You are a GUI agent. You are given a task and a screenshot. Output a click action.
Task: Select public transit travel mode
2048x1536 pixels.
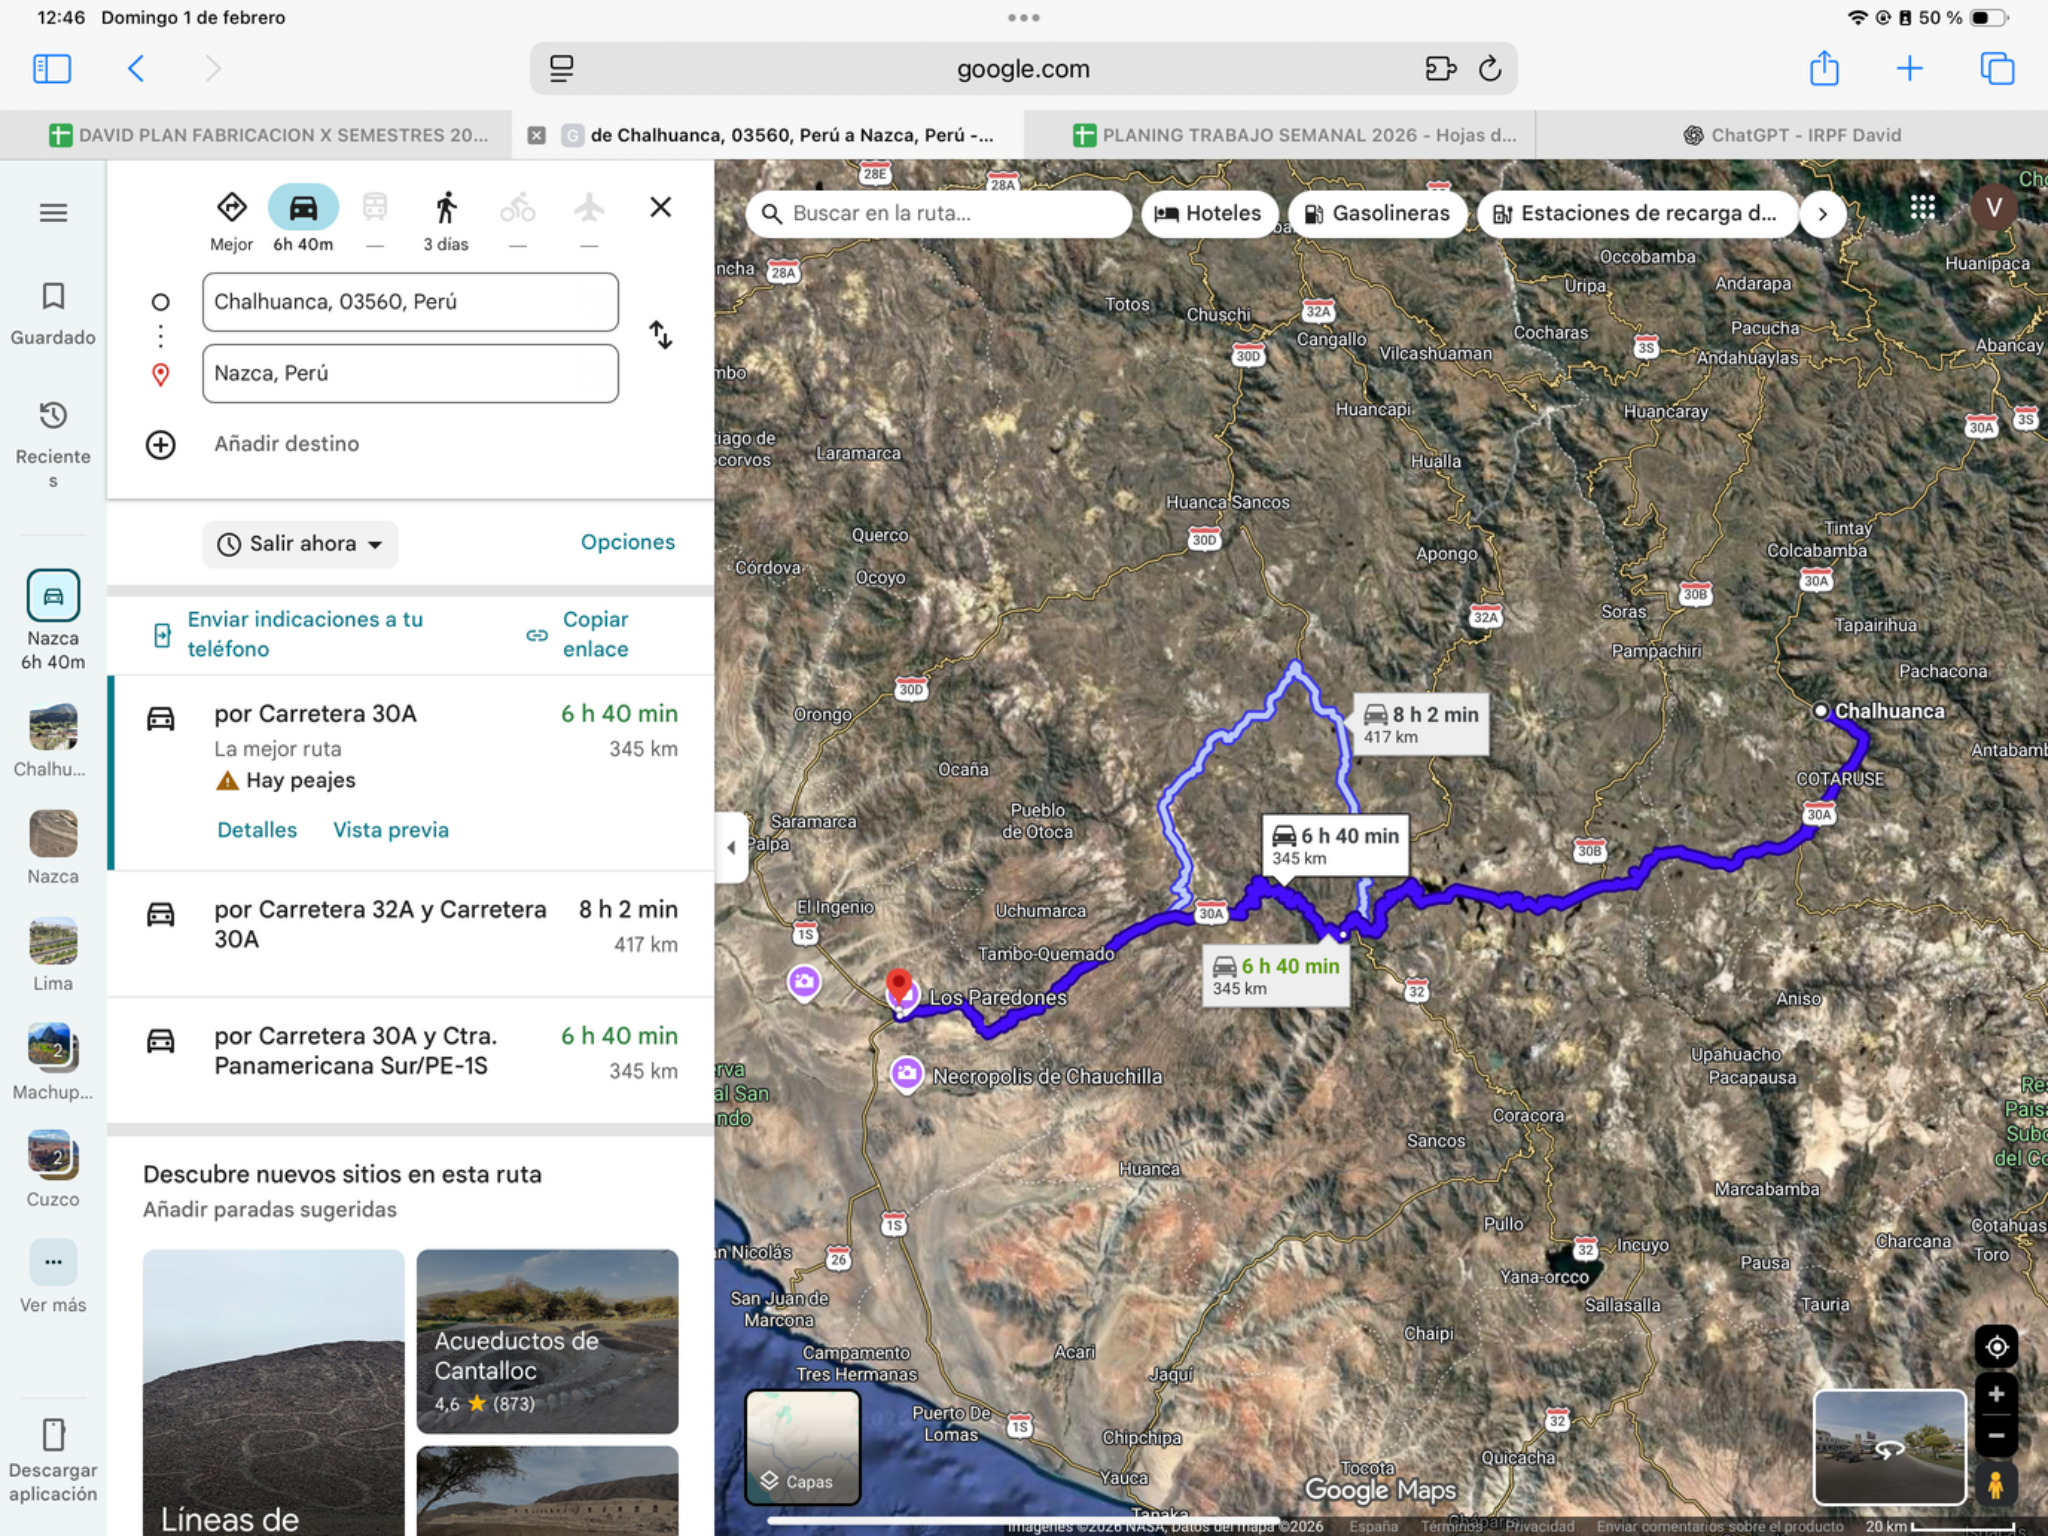click(x=375, y=222)
